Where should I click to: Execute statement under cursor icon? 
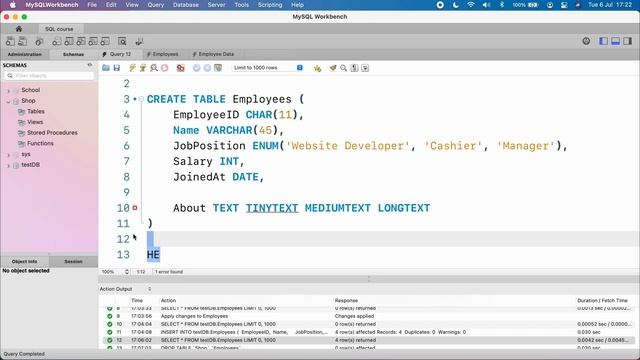143,68
